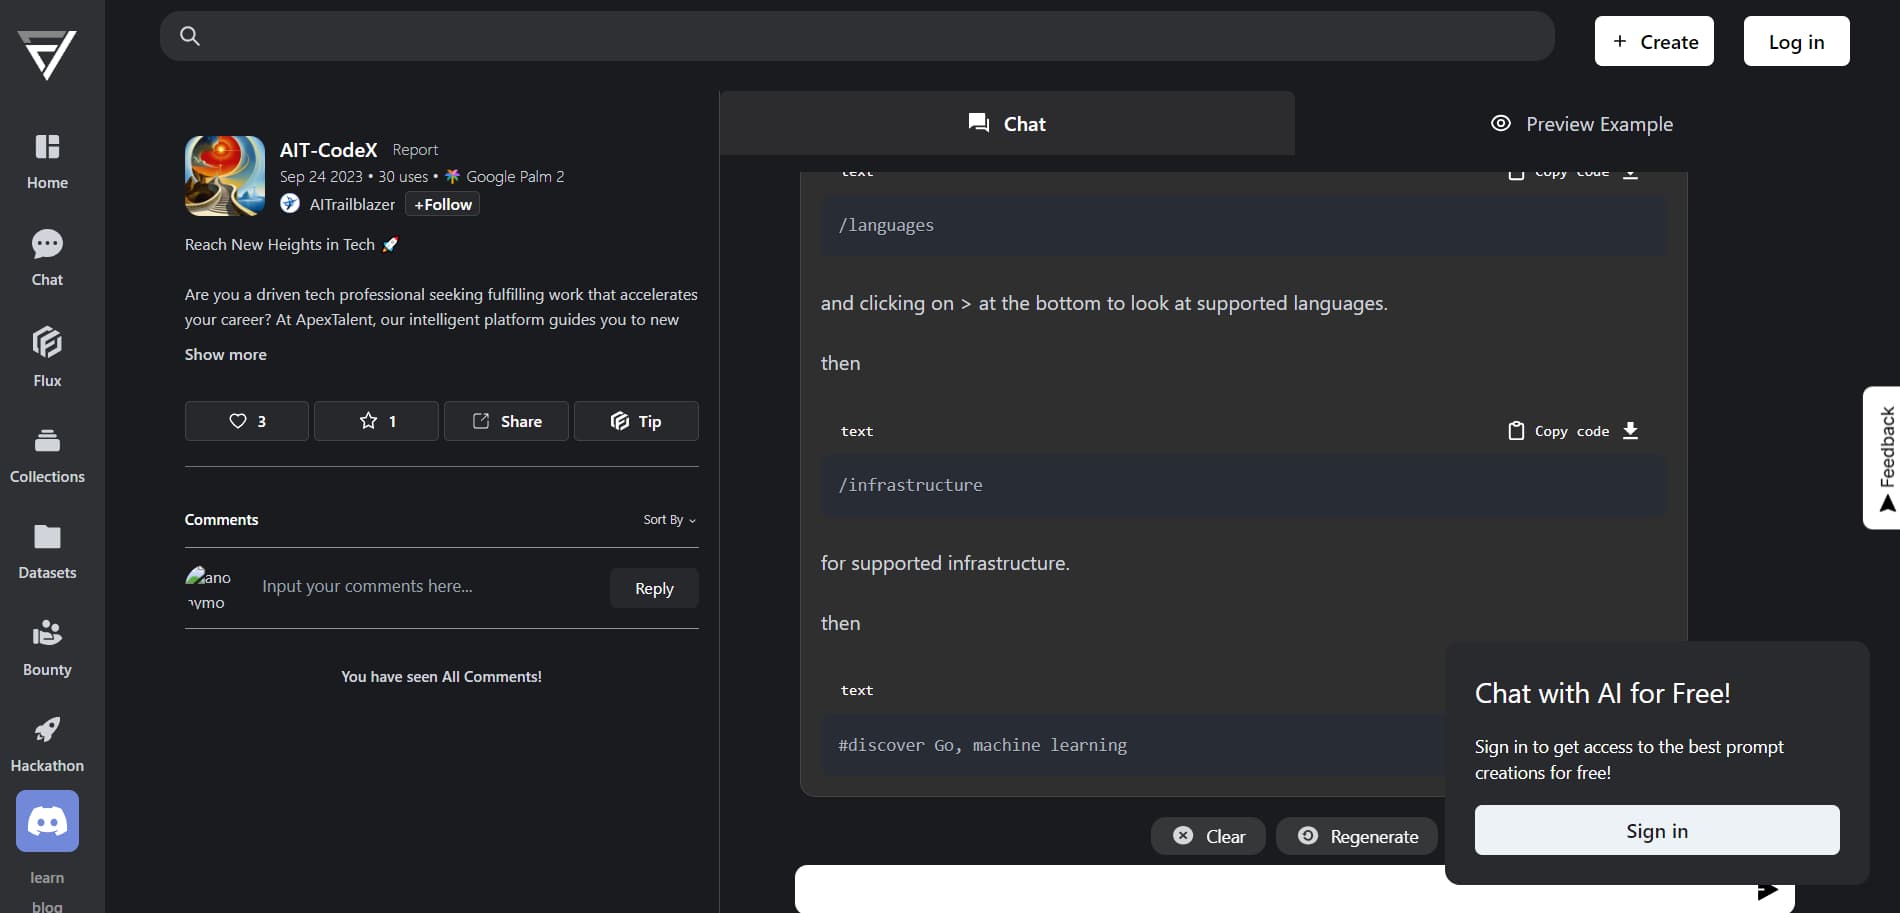Viewport: 1900px width, 913px height.
Task: Follow the AITrailblazer author
Action: 442,204
